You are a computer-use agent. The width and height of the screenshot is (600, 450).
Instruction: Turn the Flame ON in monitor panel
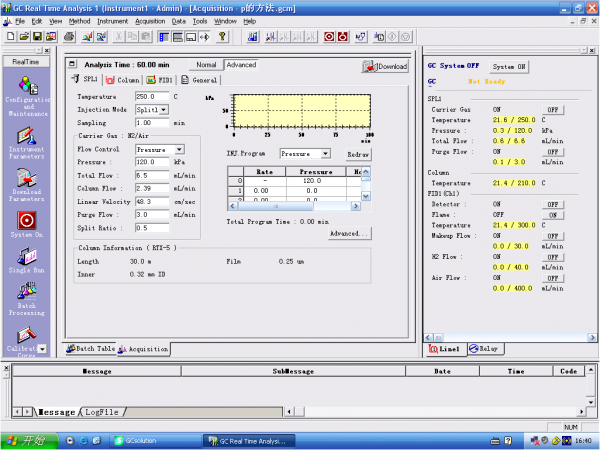click(x=551, y=214)
